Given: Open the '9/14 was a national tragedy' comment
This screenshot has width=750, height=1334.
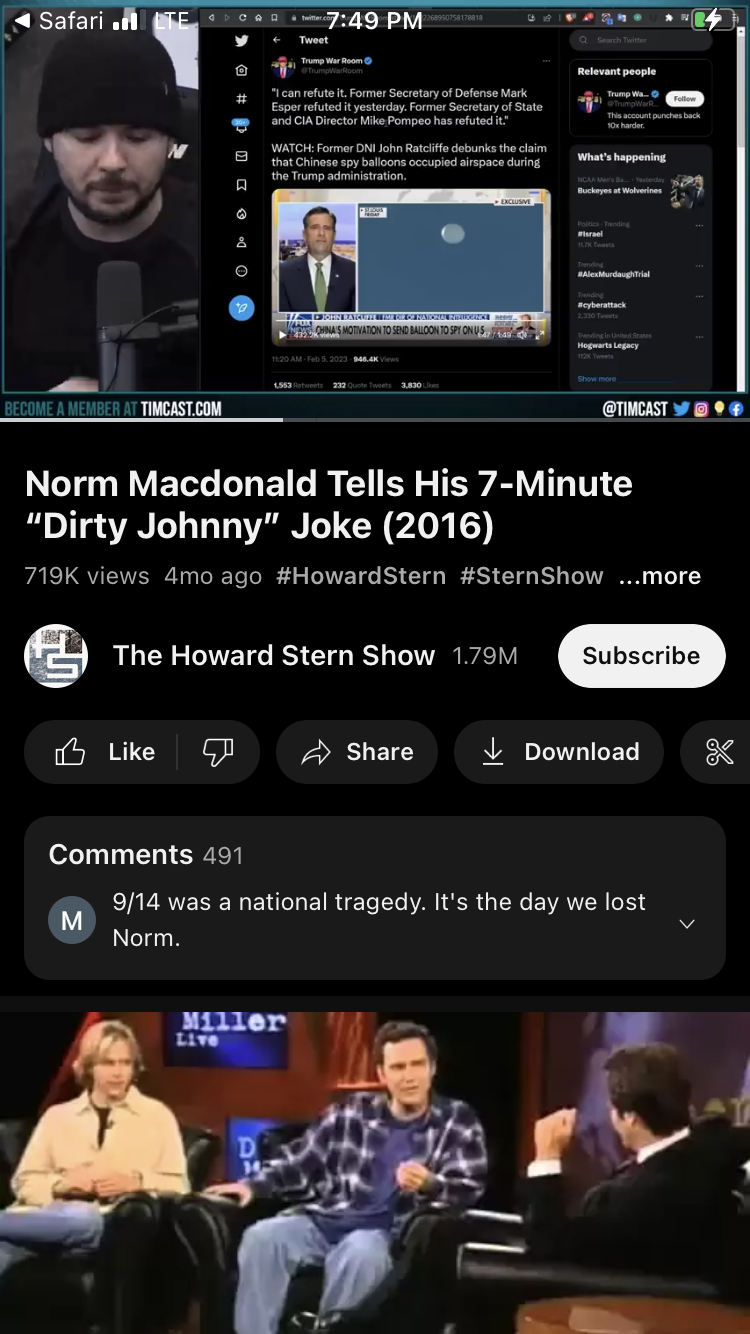Looking at the screenshot, I should [x=379, y=920].
